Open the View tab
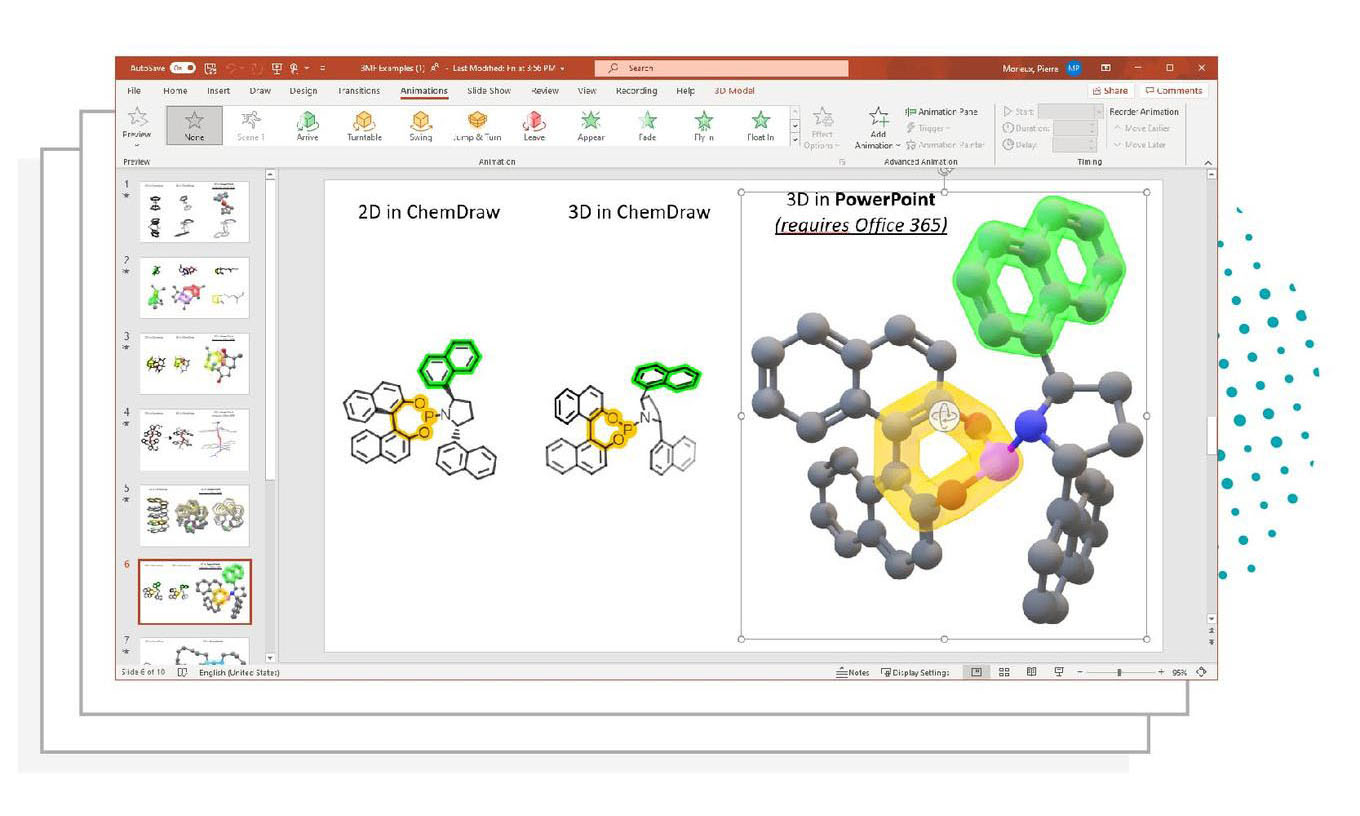Image resolution: width=1360 pixels, height=816 pixels. click(587, 91)
